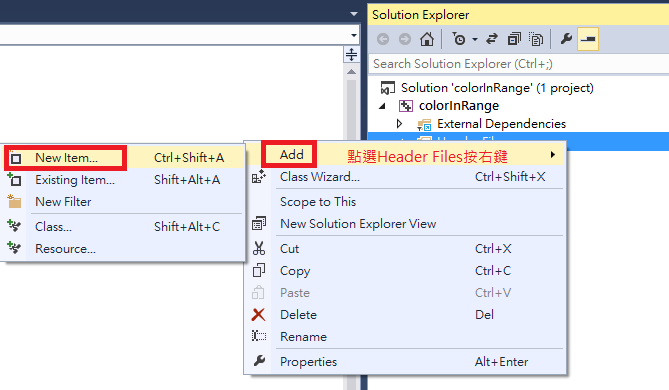Viewport: 669px width, 390px height.
Task: Click the editor split-window handle icon
Action: [351, 55]
